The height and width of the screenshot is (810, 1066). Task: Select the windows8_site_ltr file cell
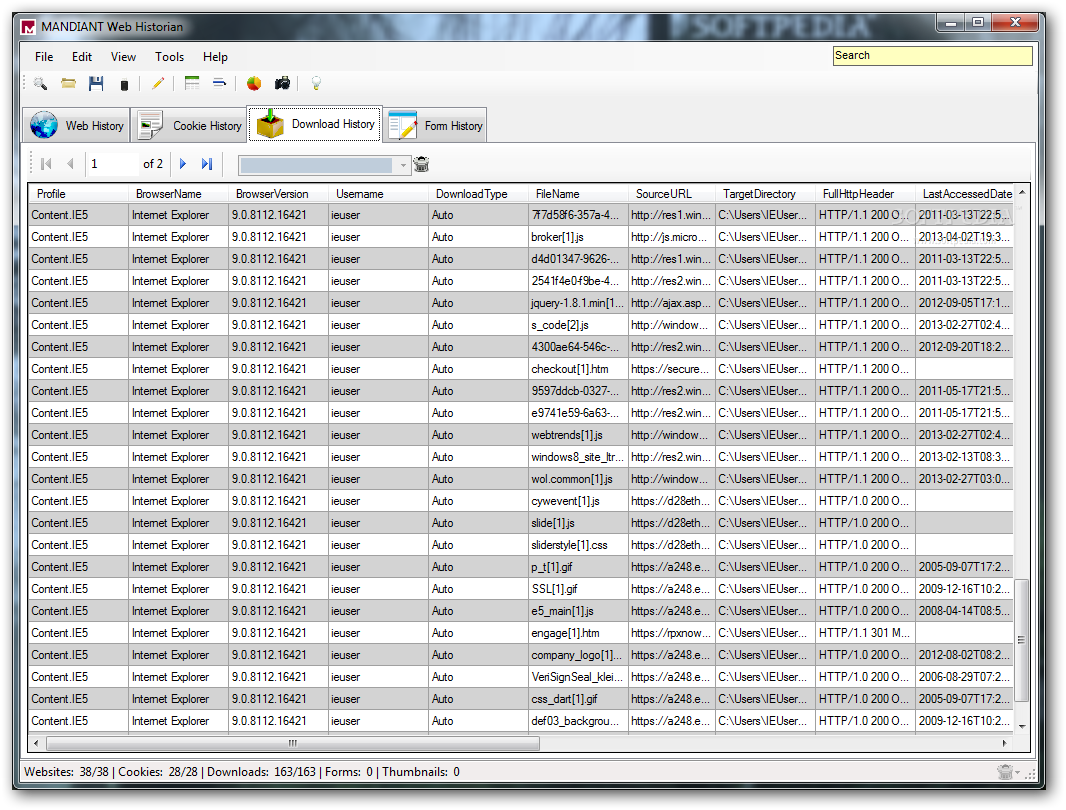click(578, 457)
